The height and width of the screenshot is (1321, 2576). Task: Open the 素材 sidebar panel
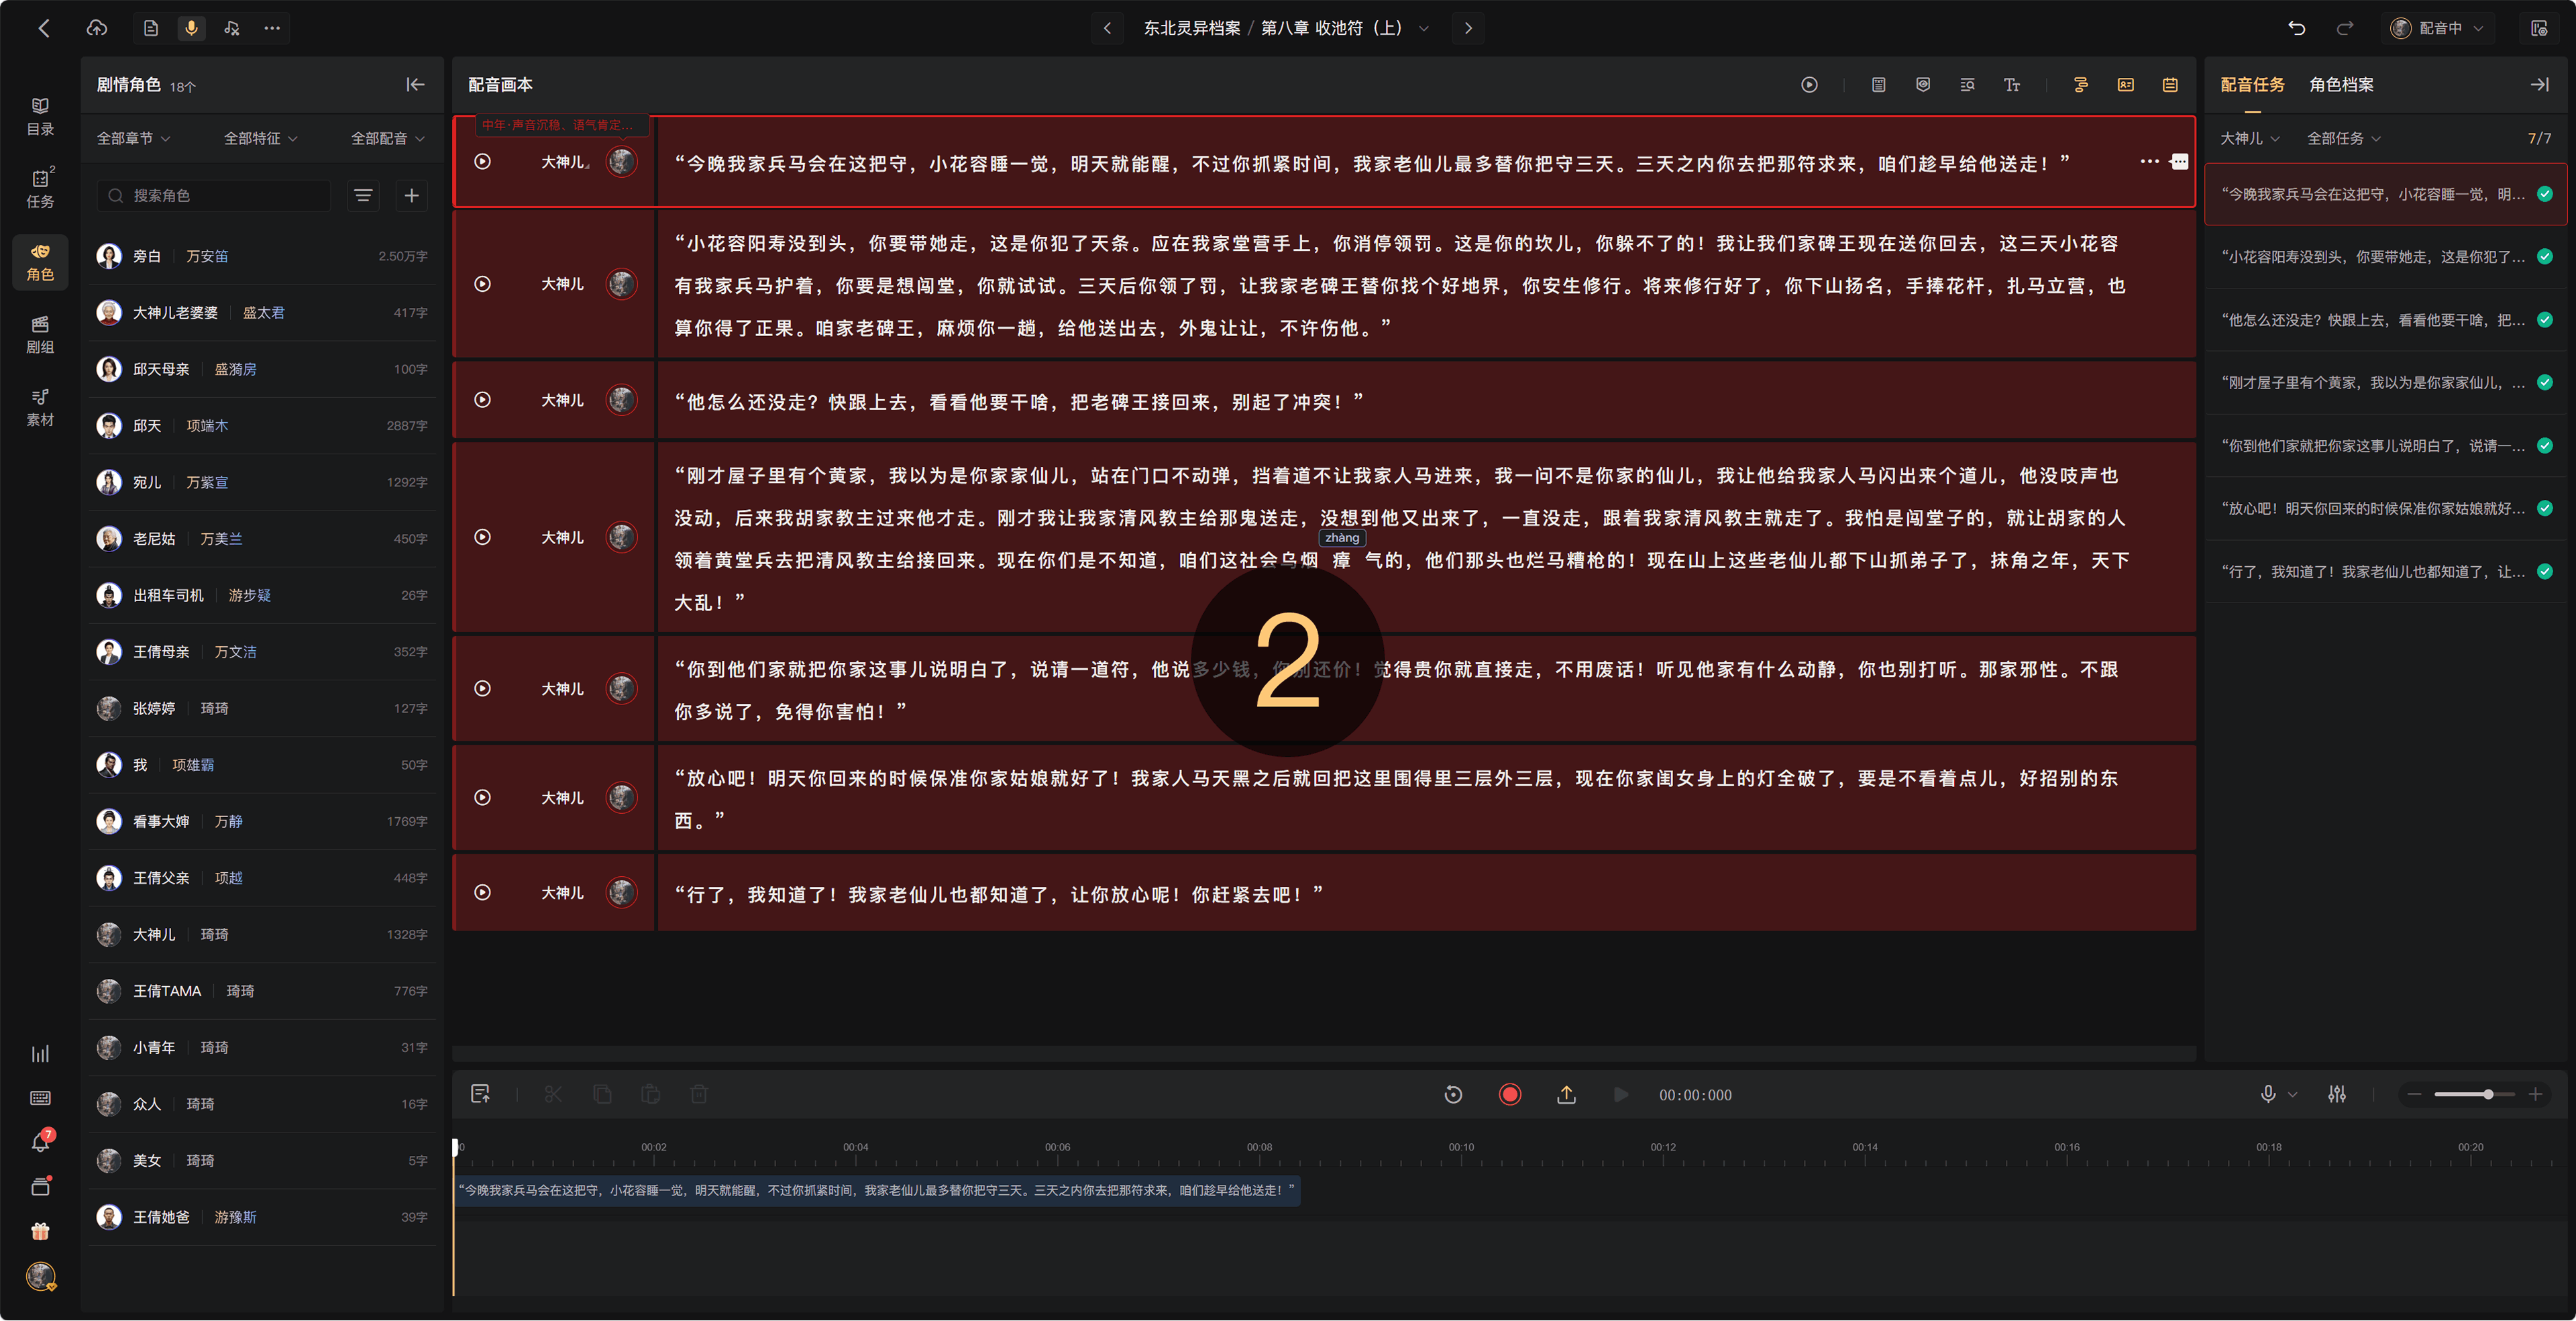(40, 407)
